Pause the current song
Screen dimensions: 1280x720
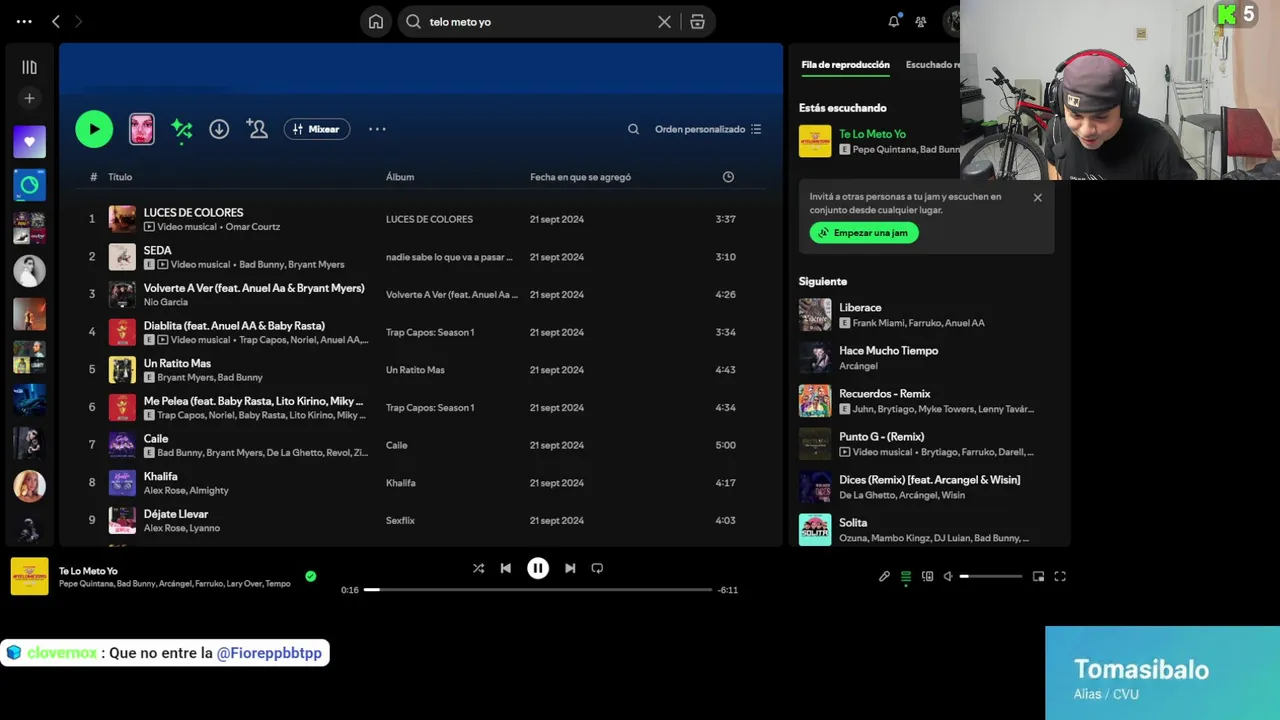point(538,568)
